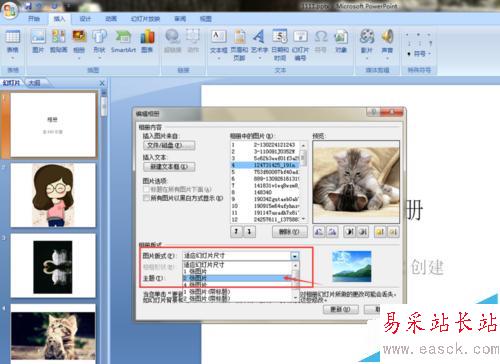Select picture 8 named 148340
Screen dimensions: 500x364
point(265,192)
